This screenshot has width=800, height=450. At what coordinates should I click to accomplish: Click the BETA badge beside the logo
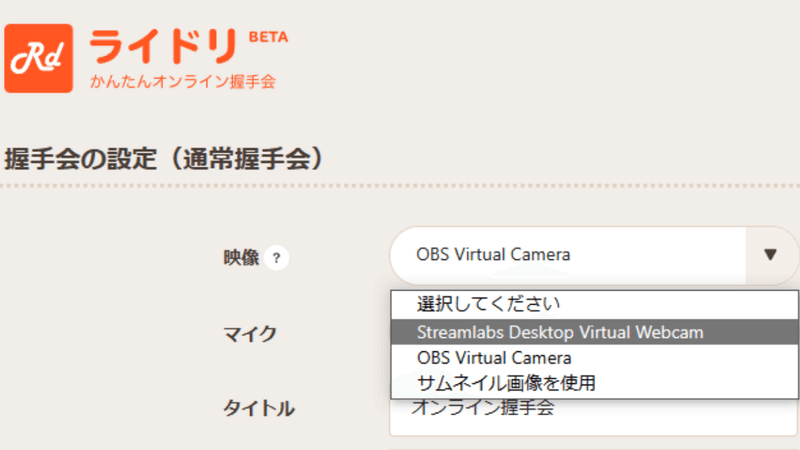pyautogui.click(x=268, y=37)
